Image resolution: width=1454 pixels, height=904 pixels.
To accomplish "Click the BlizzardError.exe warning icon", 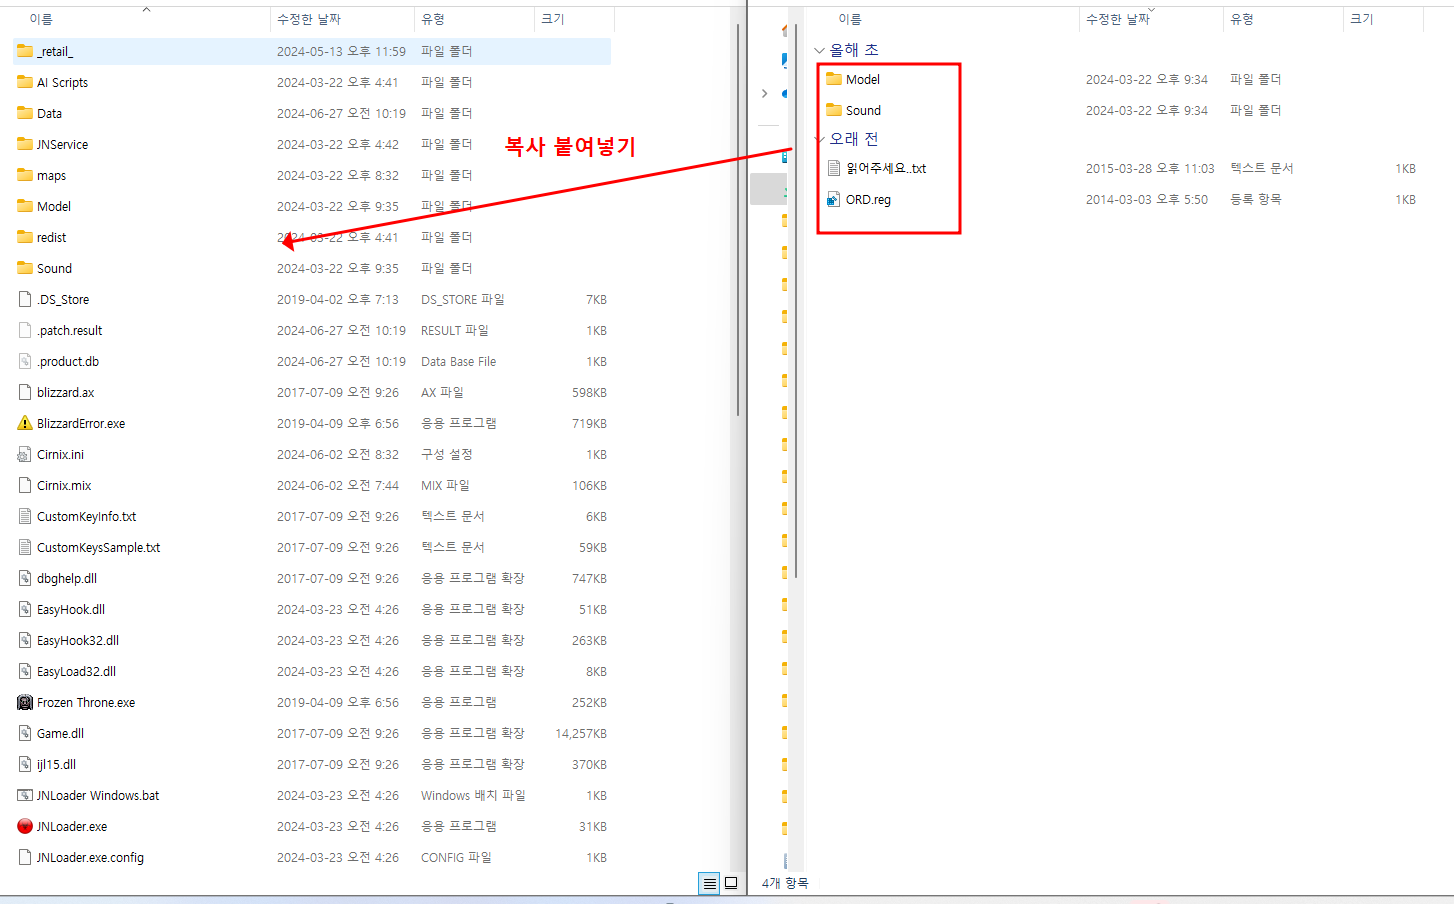I will (24, 423).
